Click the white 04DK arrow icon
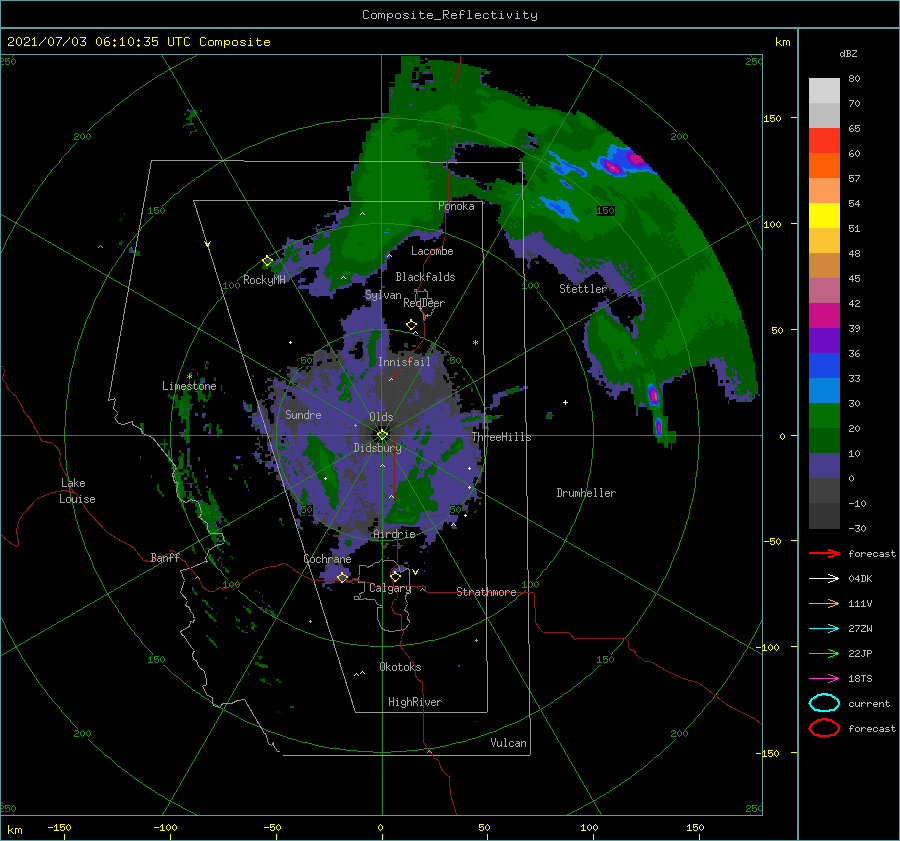The image size is (900, 841). coord(824,579)
